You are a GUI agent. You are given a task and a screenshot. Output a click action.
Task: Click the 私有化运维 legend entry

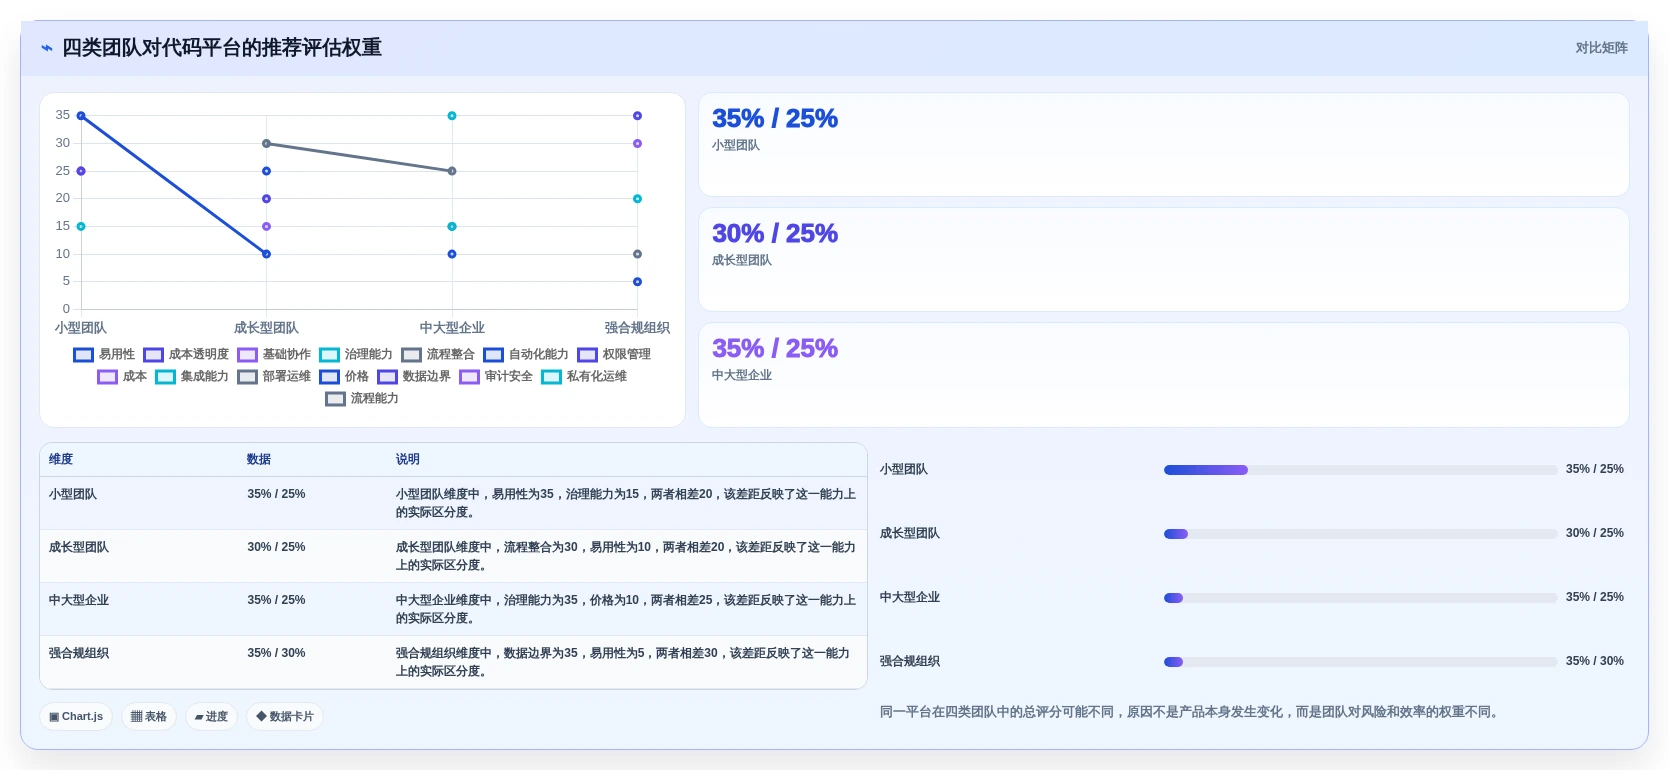coord(584,376)
